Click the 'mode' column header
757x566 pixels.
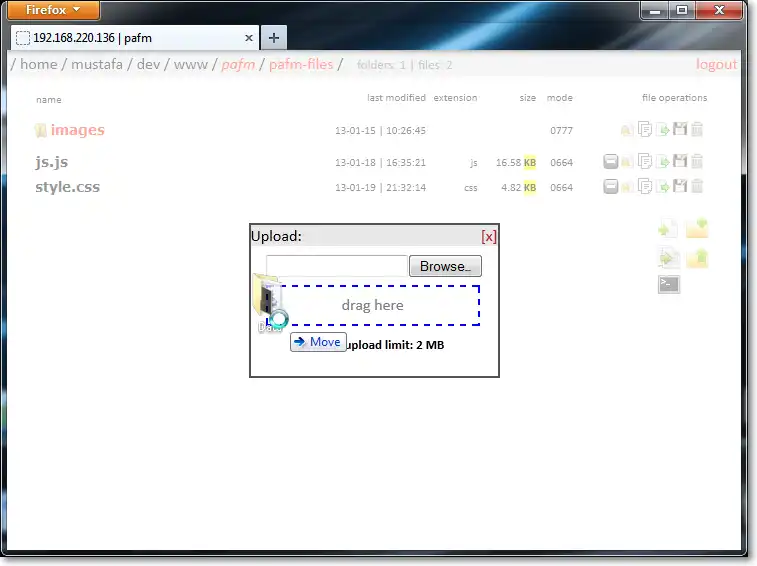click(x=560, y=98)
